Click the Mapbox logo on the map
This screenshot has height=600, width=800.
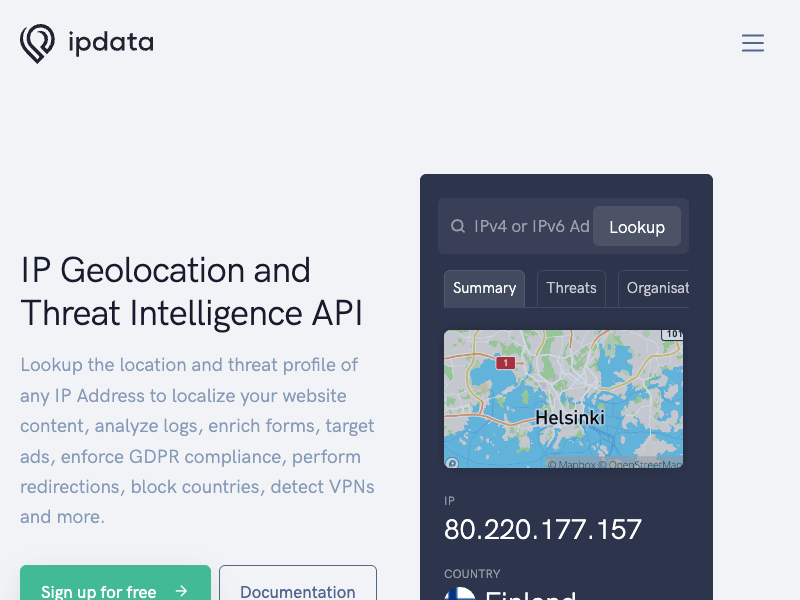click(452, 463)
